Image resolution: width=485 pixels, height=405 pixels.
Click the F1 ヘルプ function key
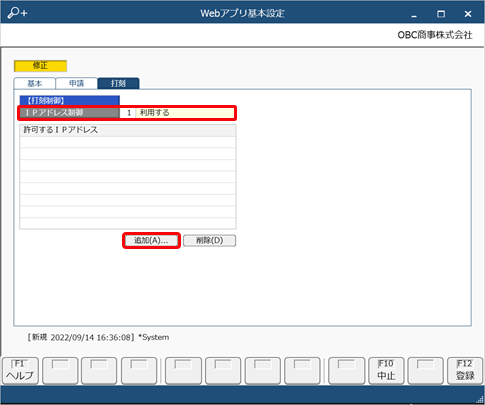pos(20,371)
